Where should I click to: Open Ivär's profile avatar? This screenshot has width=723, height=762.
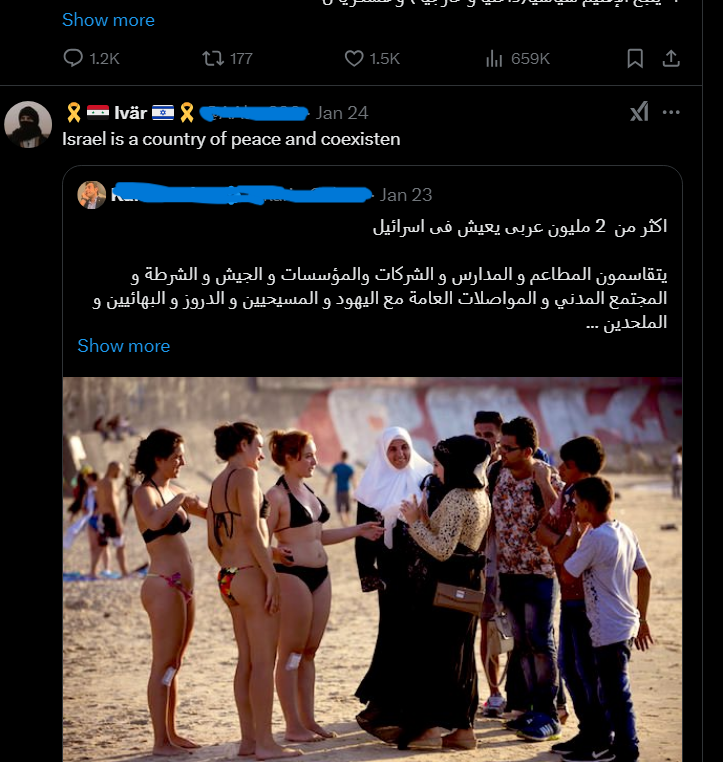point(28,124)
